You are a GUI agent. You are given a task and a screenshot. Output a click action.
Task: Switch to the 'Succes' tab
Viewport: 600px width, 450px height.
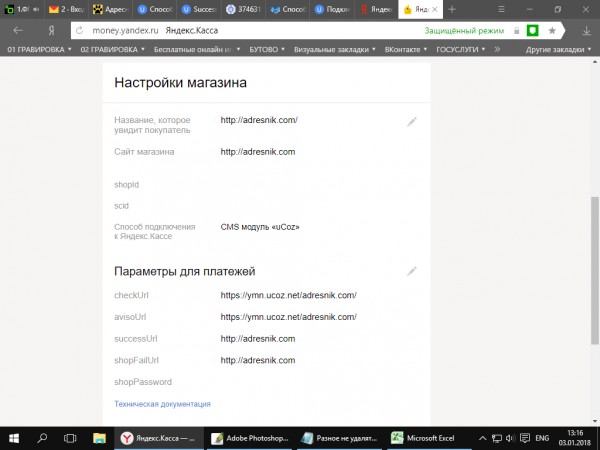point(199,10)
